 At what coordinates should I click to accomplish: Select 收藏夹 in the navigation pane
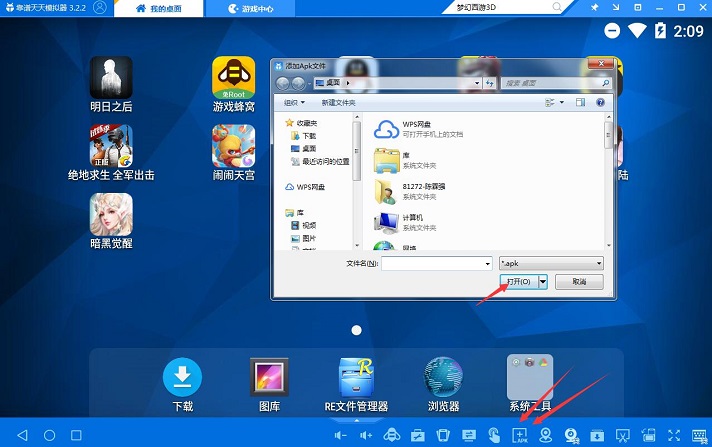302,123
